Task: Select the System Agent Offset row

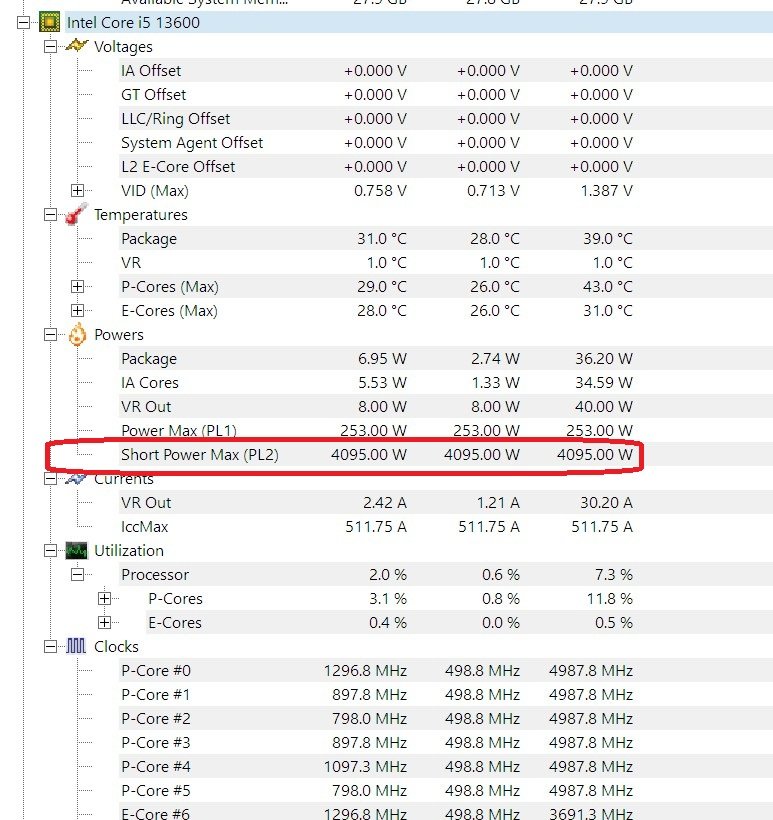Action: tap(446, 143)
